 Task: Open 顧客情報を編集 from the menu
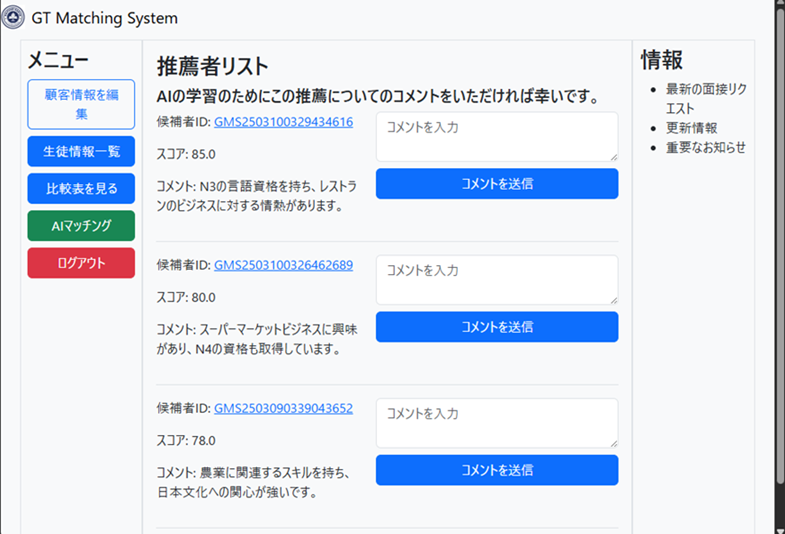pyautogui.click(x=81, y=104)
